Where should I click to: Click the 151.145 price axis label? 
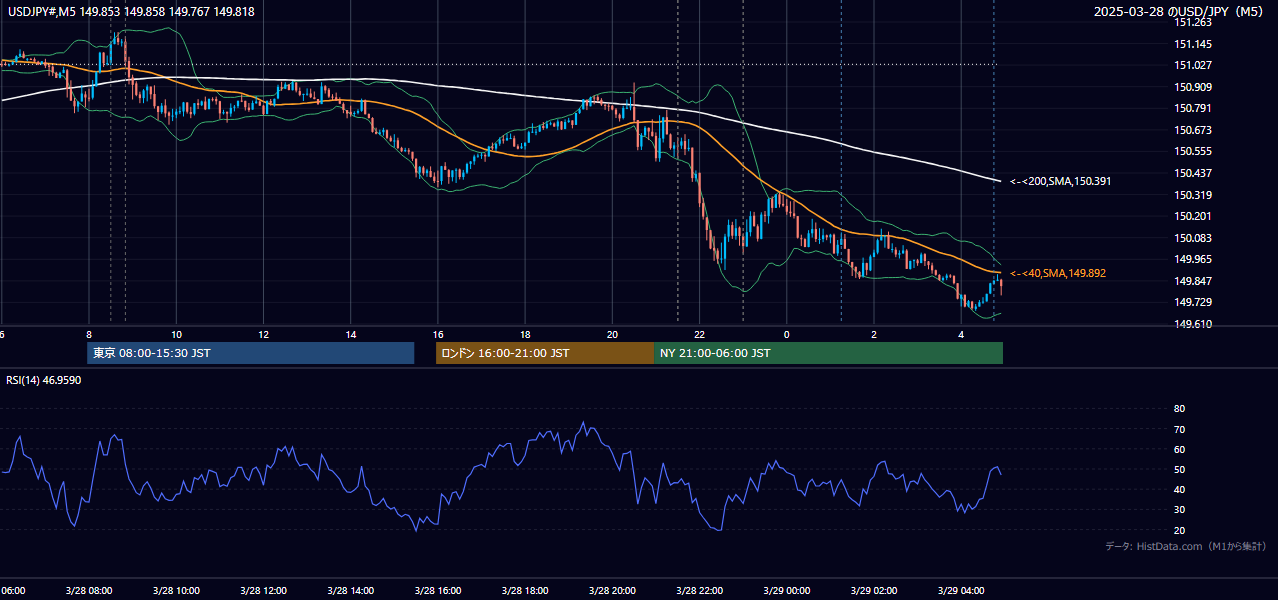(x=1193, y=44)
